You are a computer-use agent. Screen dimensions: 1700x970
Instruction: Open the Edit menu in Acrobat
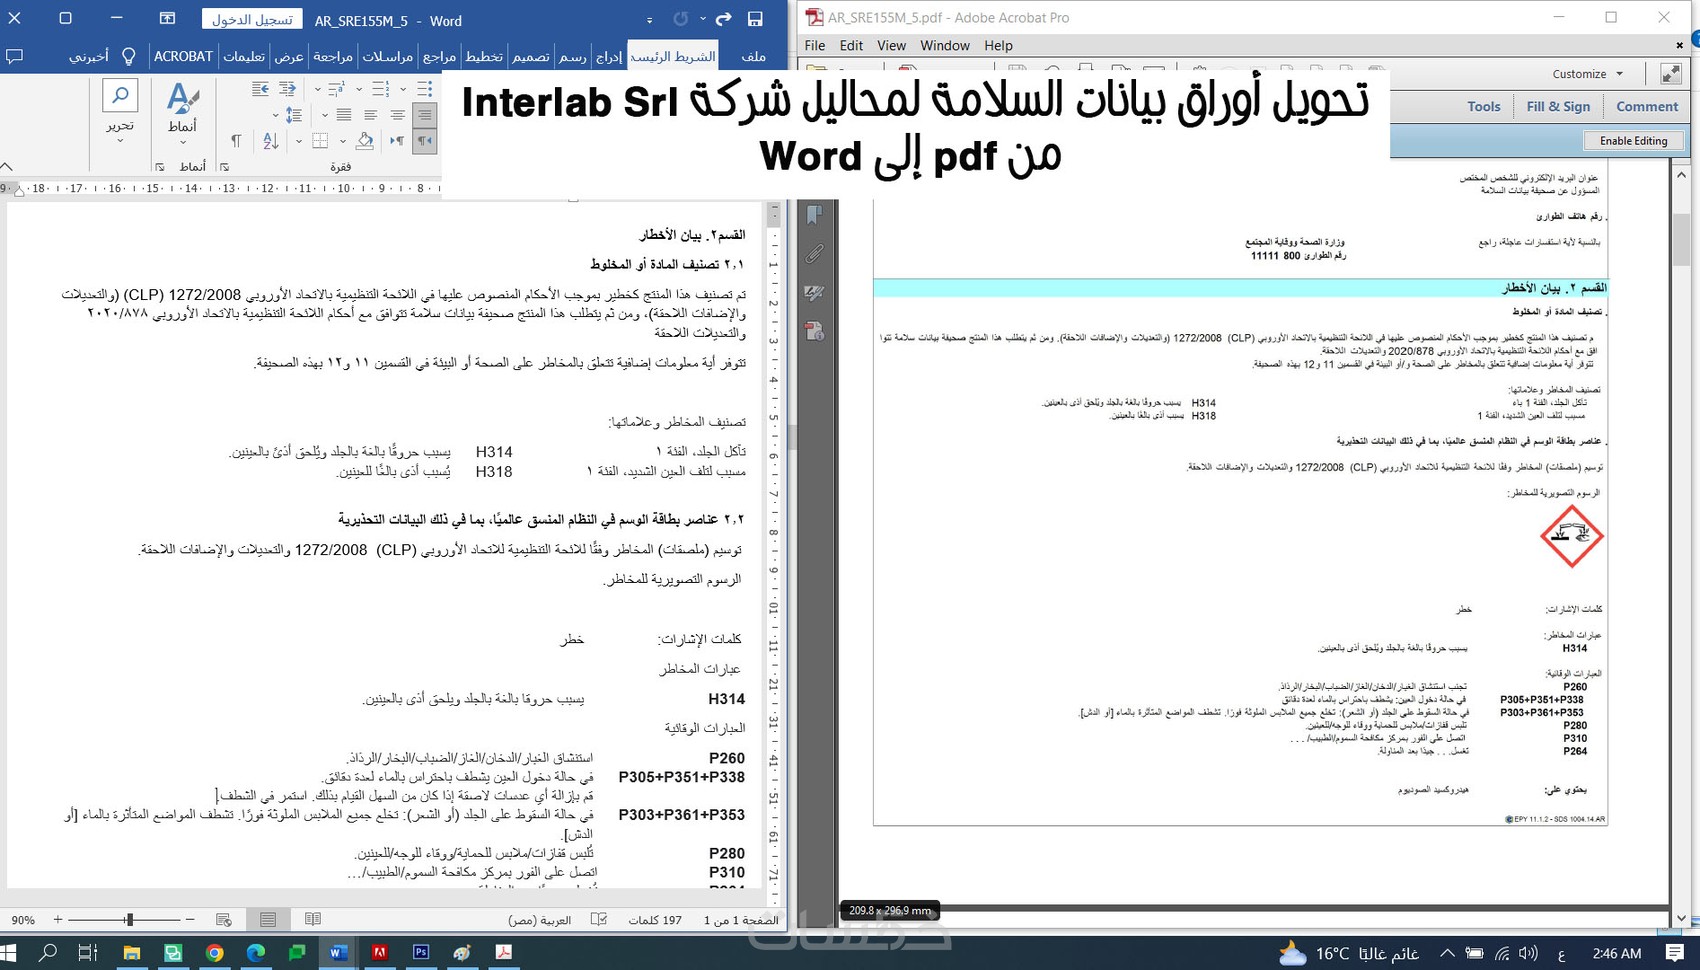tap(852, 45)
